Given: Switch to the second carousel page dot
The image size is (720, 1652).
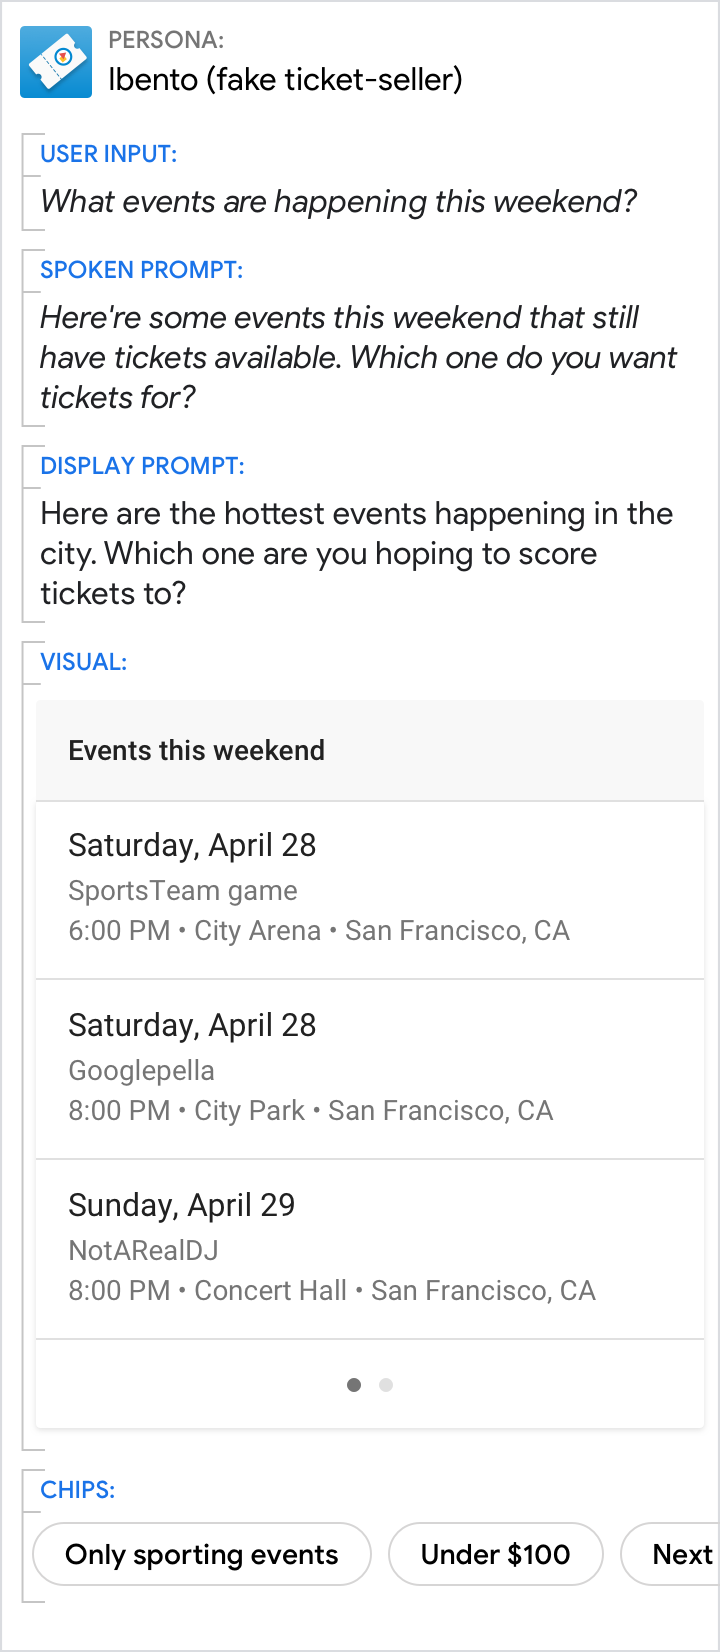Looking at the screenshot, I should pos(386,1385).
